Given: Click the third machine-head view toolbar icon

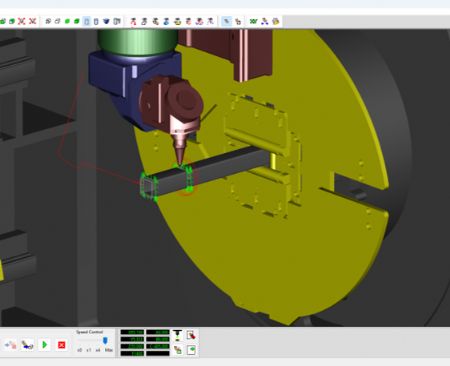Looking at the screenshot, I should click(x=155, y=21).
